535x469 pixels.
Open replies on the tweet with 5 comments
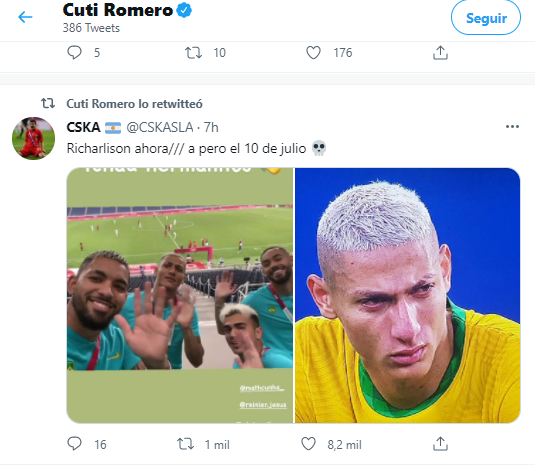pyautogui.click(x=74, y=53)
